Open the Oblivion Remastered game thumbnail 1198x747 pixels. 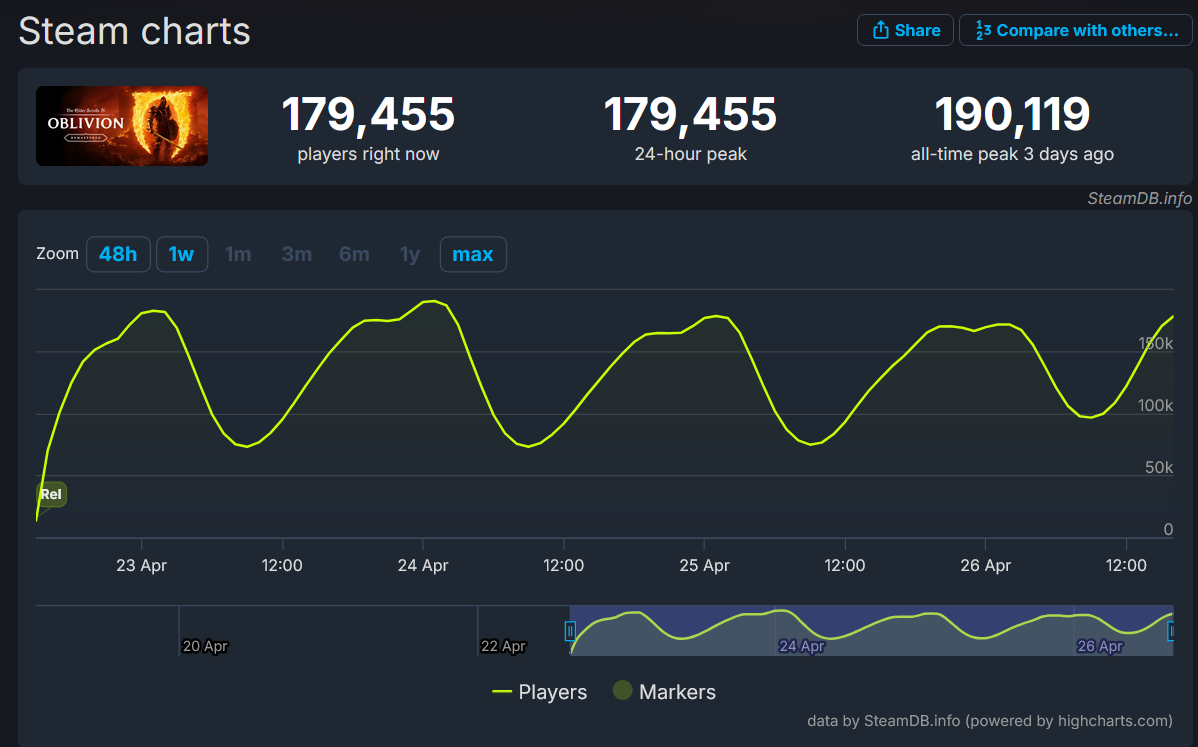click(122, 126)
